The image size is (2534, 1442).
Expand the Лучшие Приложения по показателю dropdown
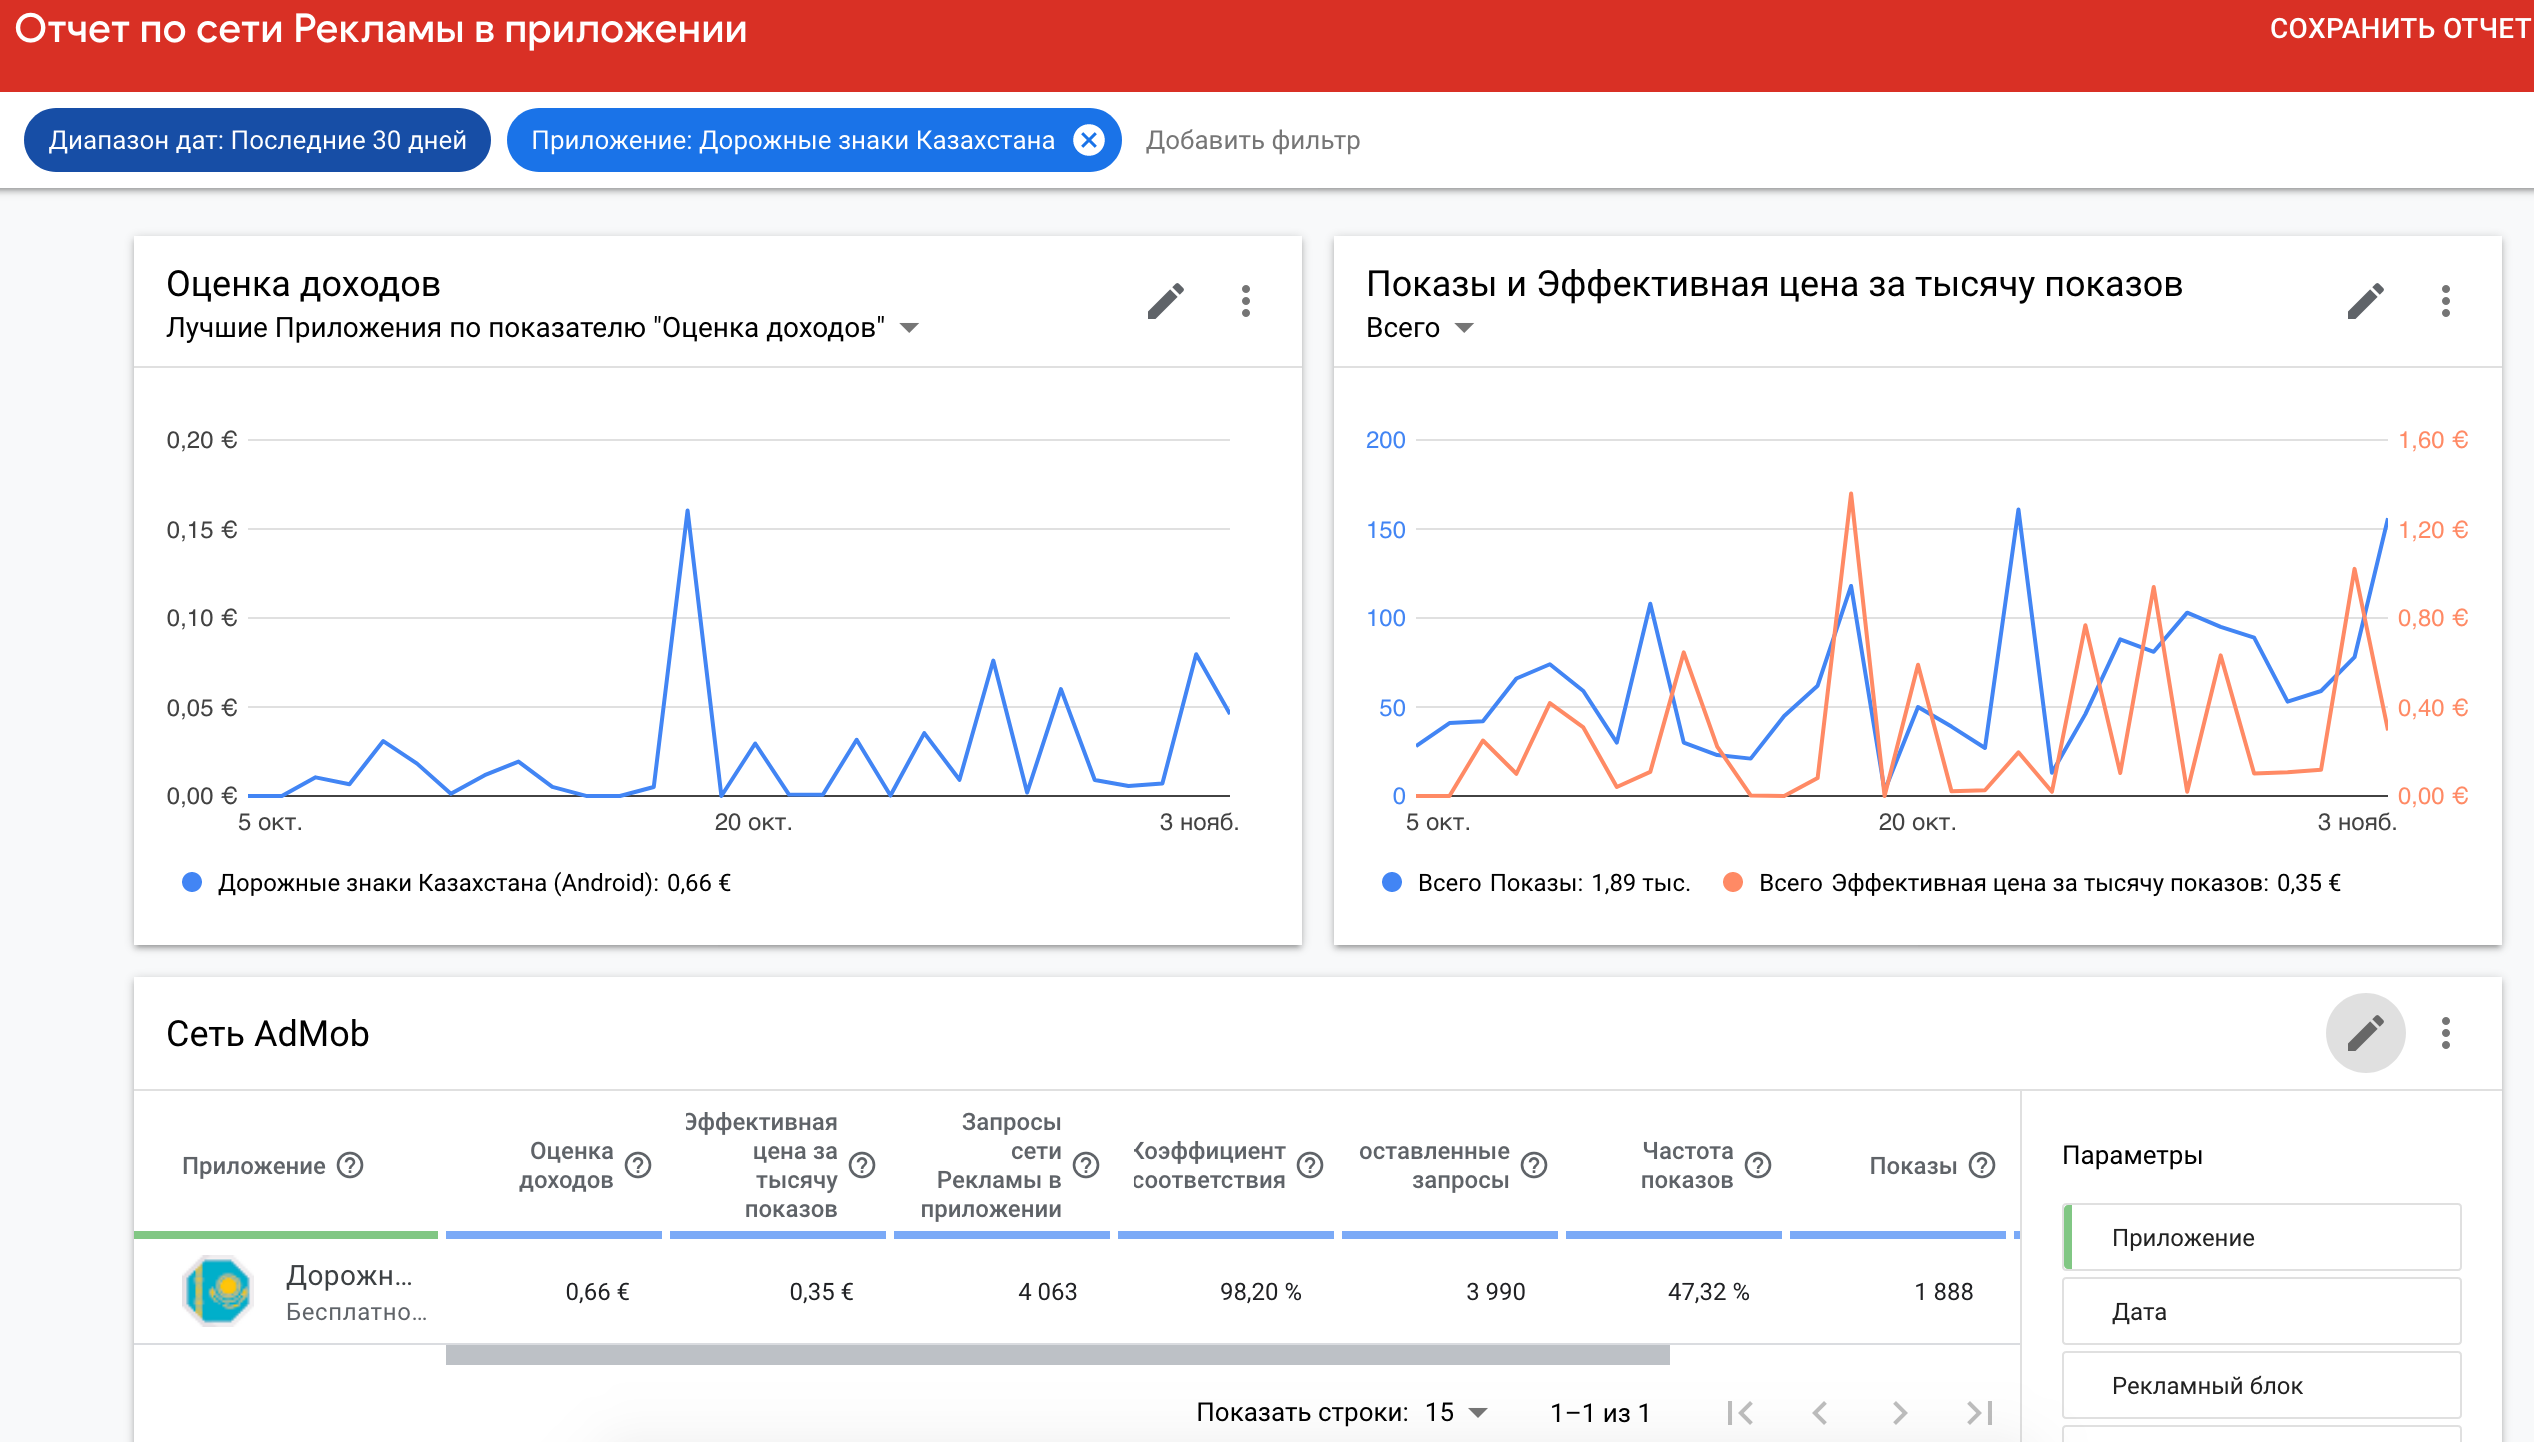(543, 328)
